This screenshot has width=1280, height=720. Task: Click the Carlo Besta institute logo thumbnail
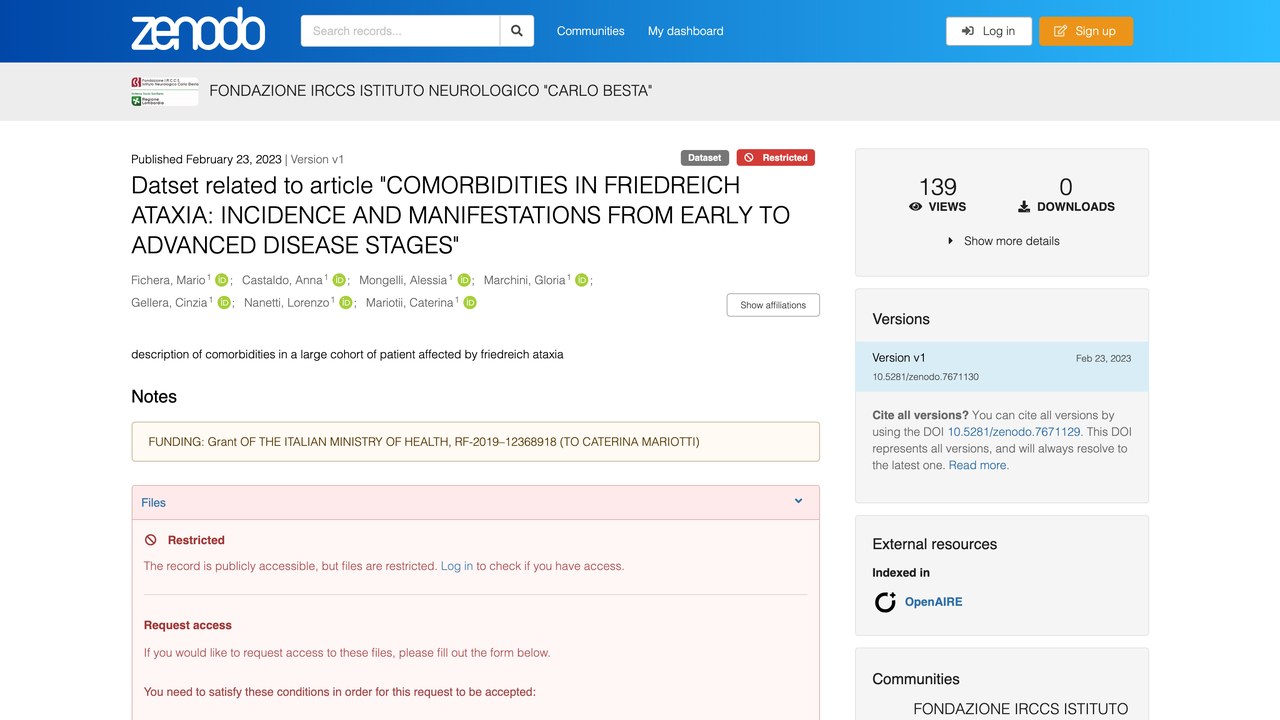click(x=164, y=91)
